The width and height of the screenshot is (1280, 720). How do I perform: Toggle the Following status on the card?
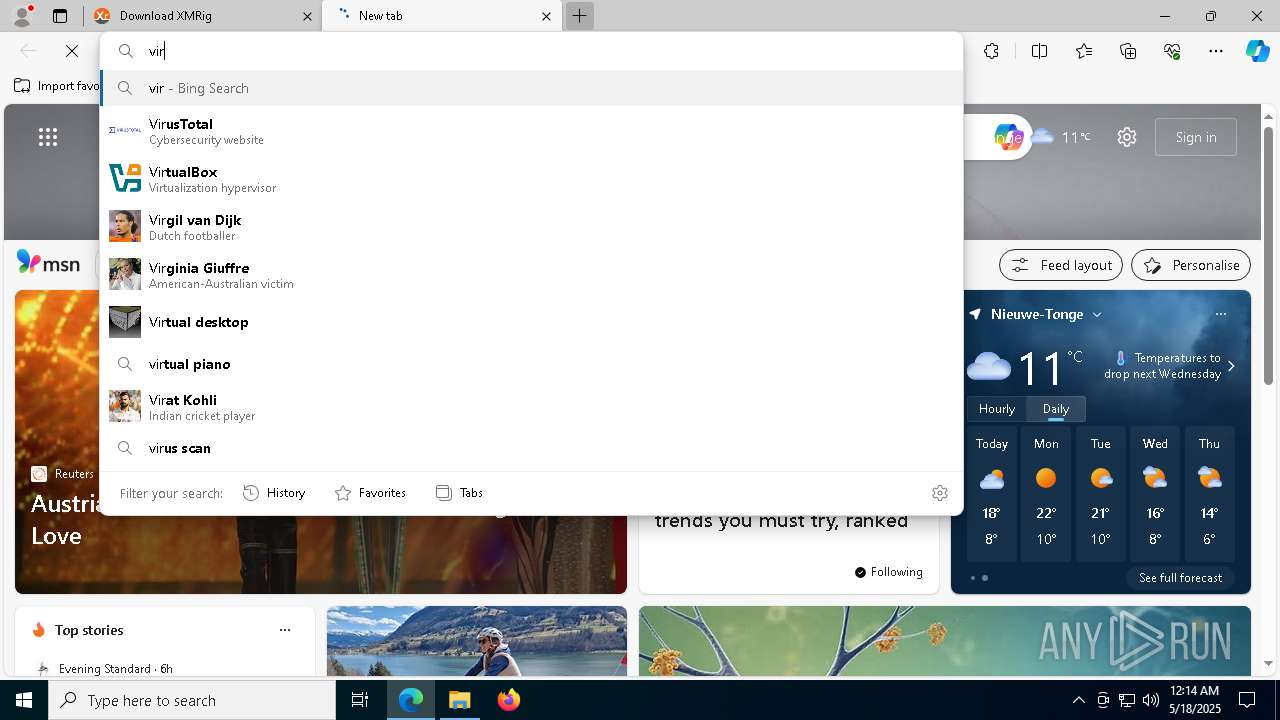[888, 572]
